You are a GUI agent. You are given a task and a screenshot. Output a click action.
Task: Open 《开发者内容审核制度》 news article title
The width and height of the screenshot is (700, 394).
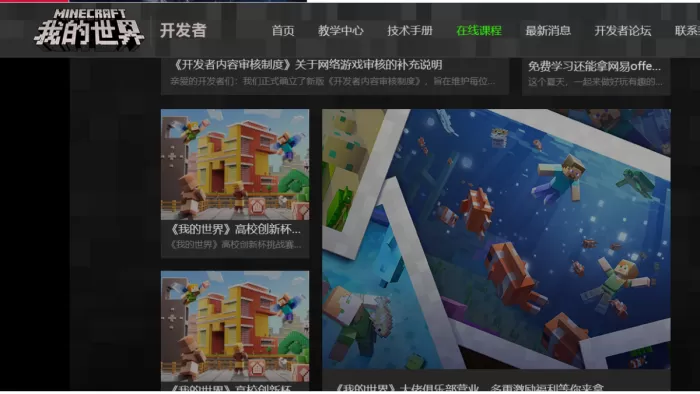pyautogui.click(x=307, y=65)
